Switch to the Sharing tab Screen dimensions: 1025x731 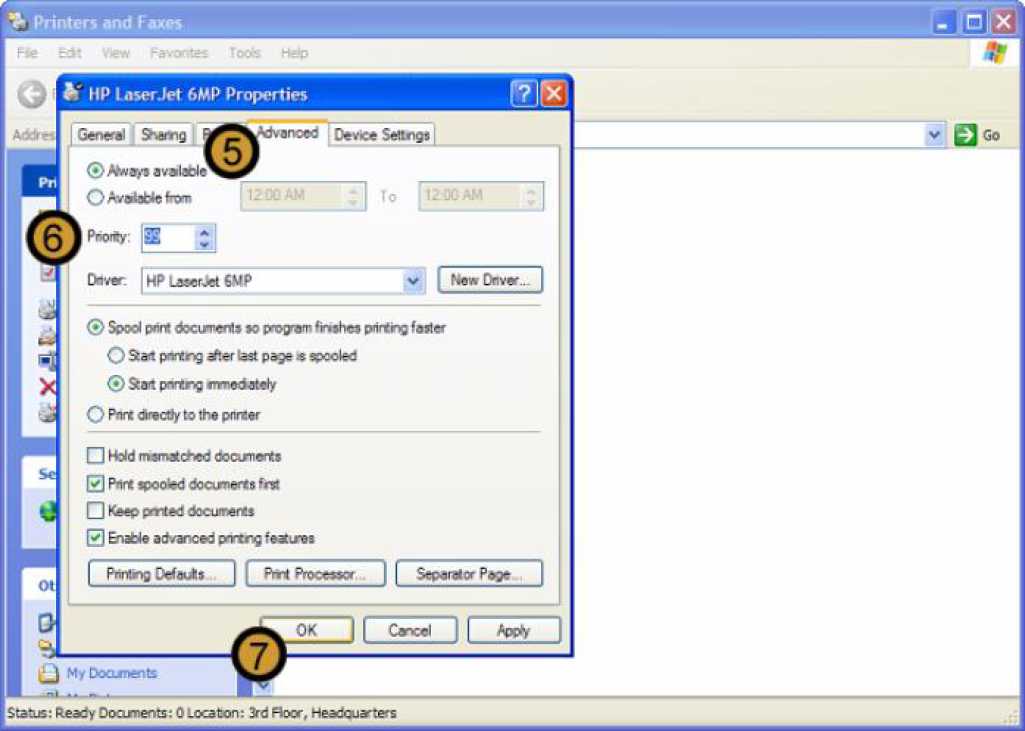point(163,135)
